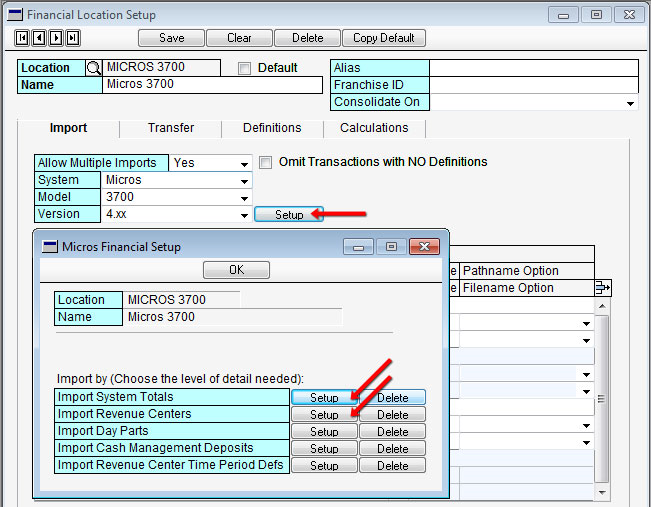Expand the Version dropdown showing 4.xx
This screenshot has height=507, width=651.
[x=244, y=215]
